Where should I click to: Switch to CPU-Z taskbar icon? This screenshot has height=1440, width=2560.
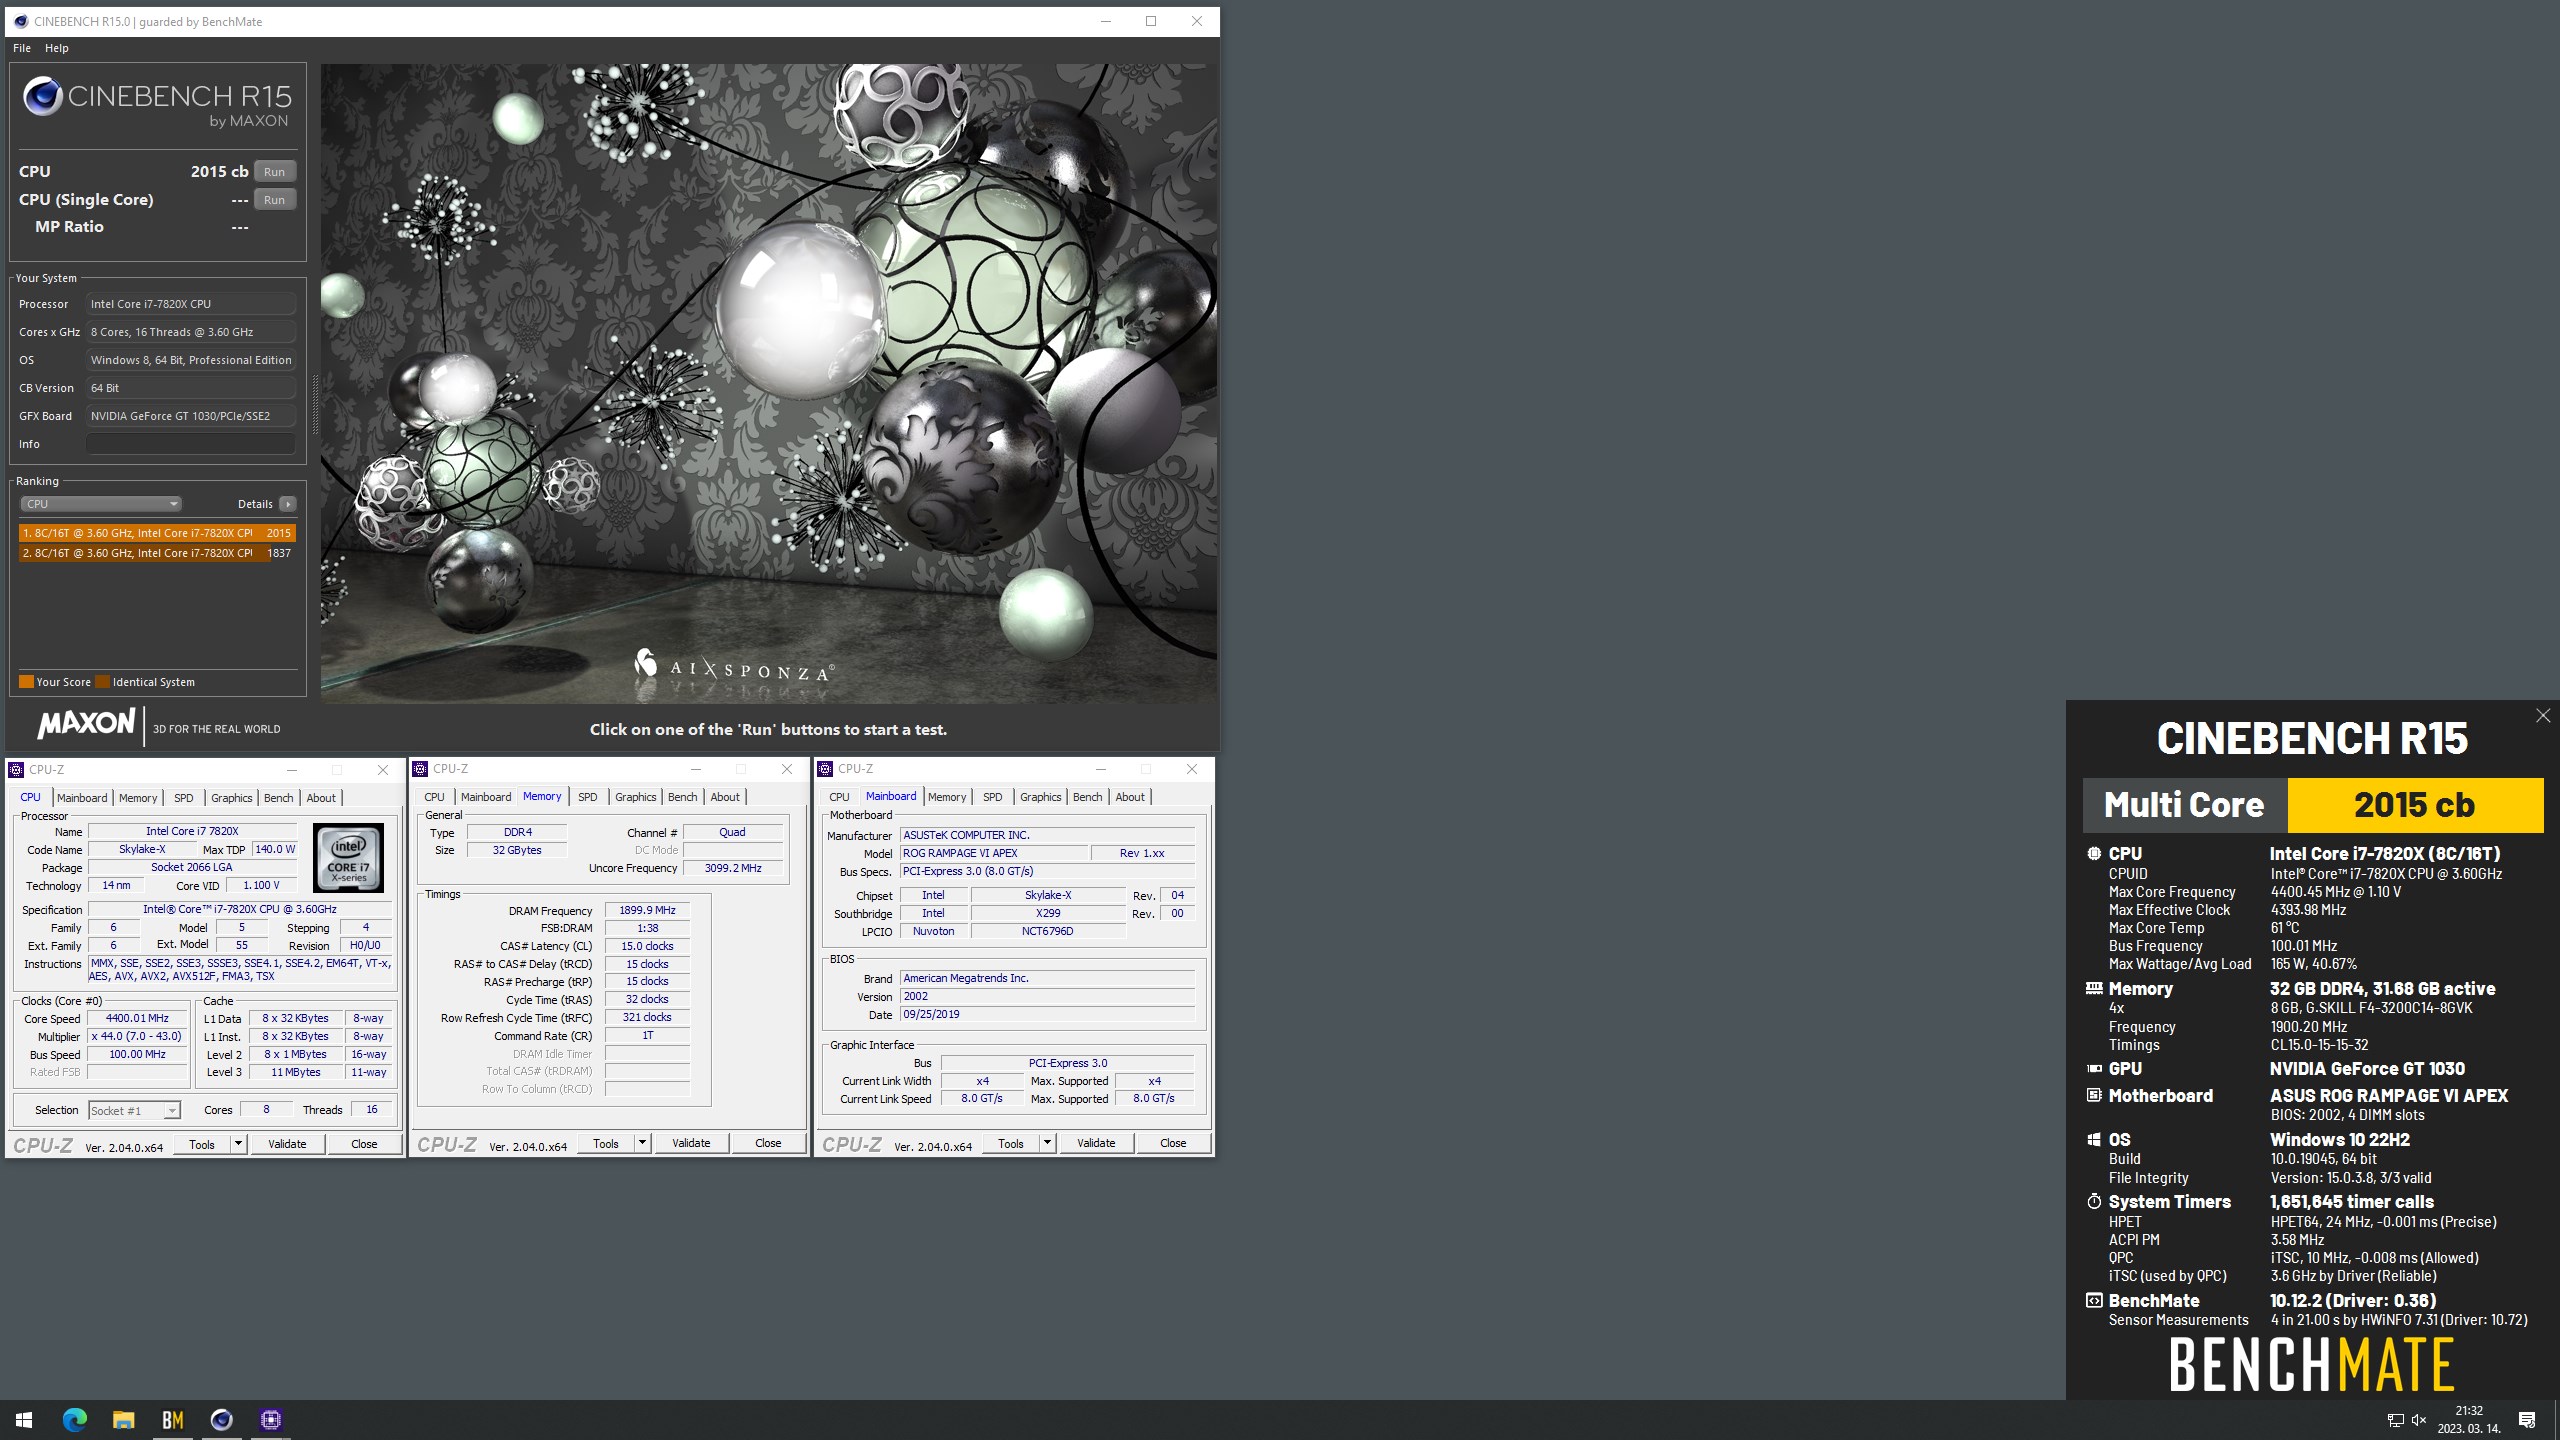point(271,1420)
